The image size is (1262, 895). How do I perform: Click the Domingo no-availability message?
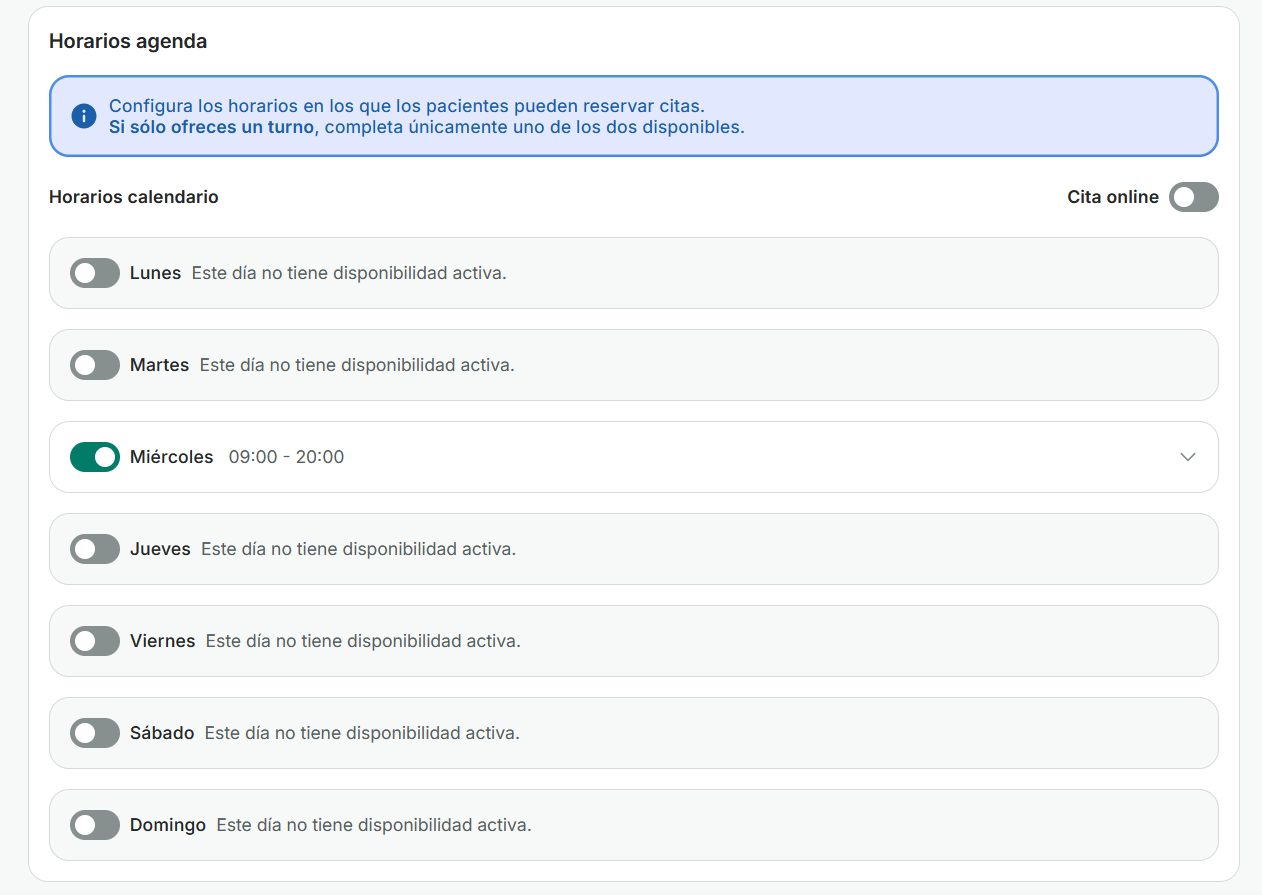[373, 825]
